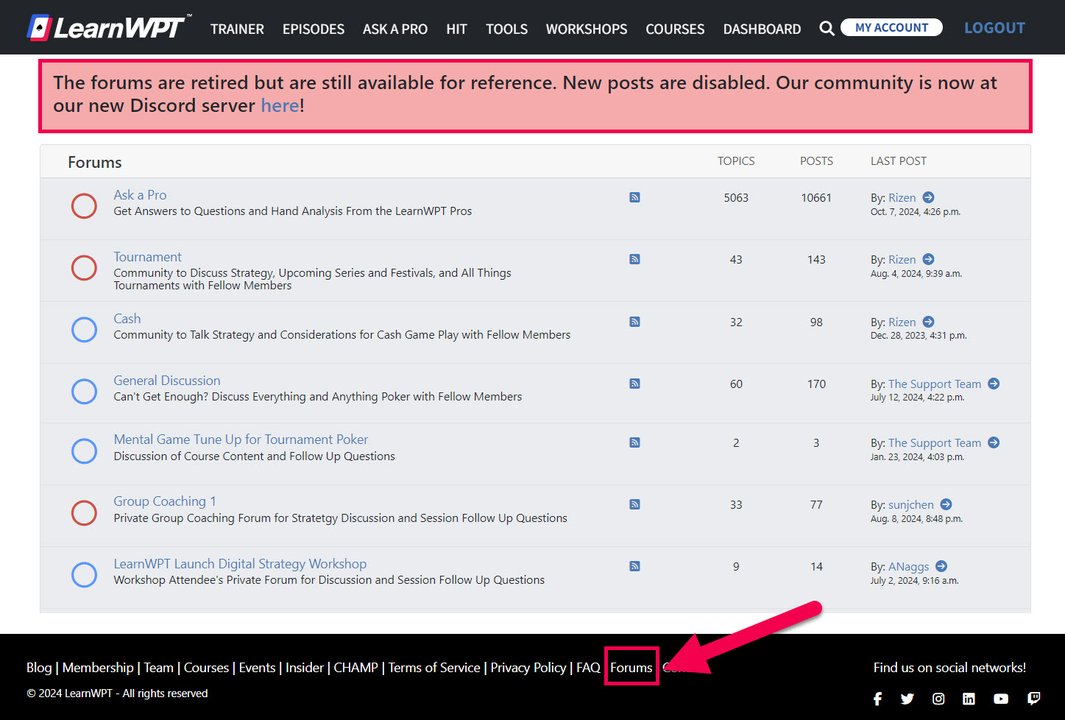
Task: Open Mental Game Tune Up for Tournament Poker
Action: pos(240,439)
